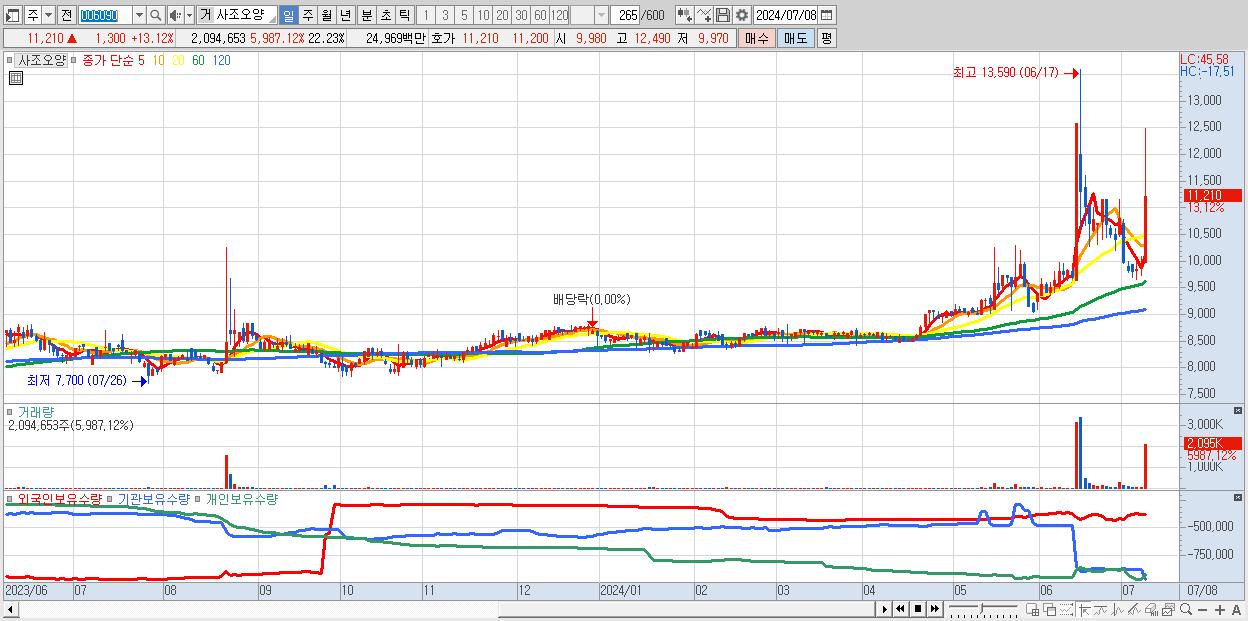This screenshot has height=621, width=1248.
Task: Toggle the small square marker next to 종가 단순
Action: (75, 60)
